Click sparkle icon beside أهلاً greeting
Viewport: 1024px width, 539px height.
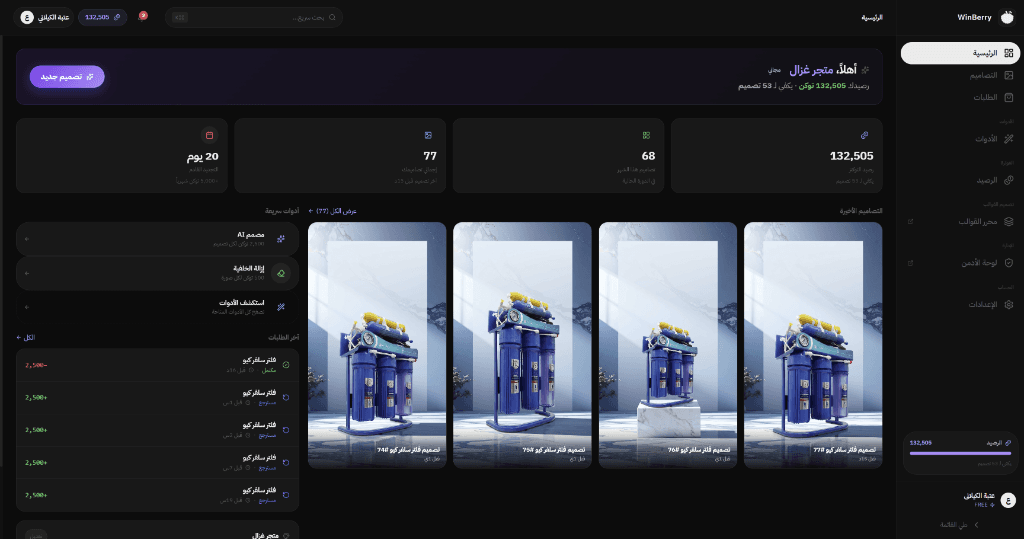[865, 70]
